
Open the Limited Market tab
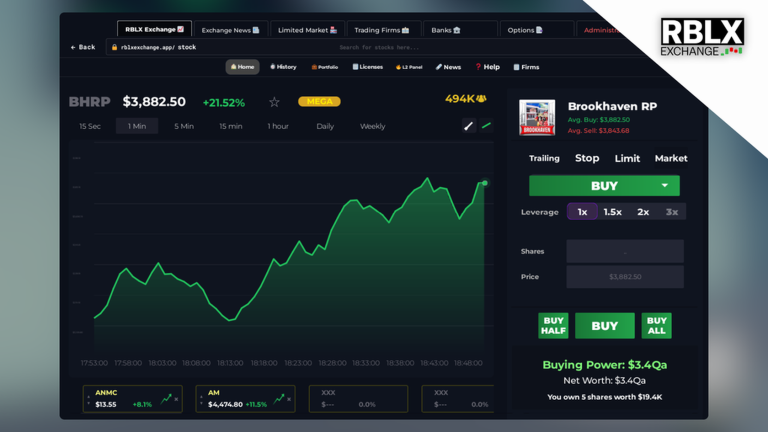307,30
